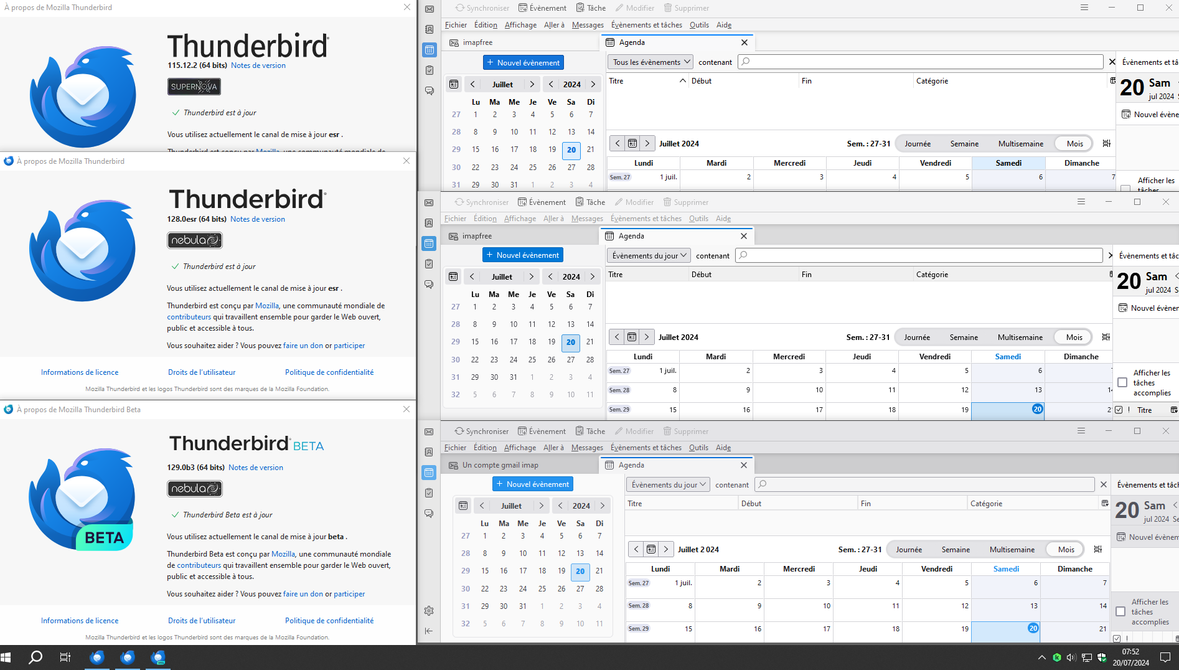This screenshot has height=670, width=1179.
Task: Click 'Nouvel évènement' button in Beta window
Action: pyautogui.click(x=532, y=484)
